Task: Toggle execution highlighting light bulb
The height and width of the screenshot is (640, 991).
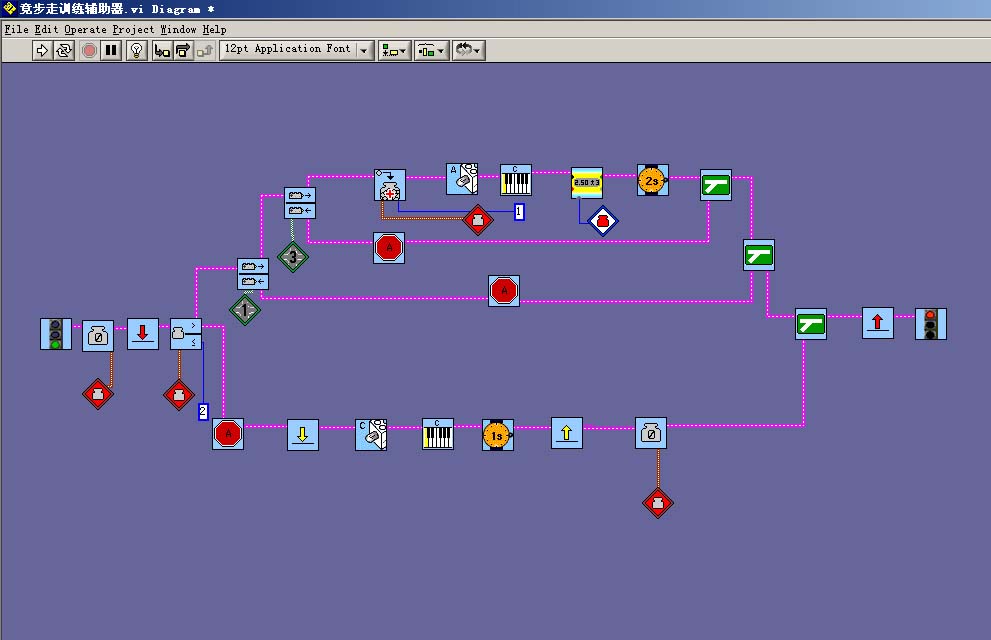Action: point(137,50)
